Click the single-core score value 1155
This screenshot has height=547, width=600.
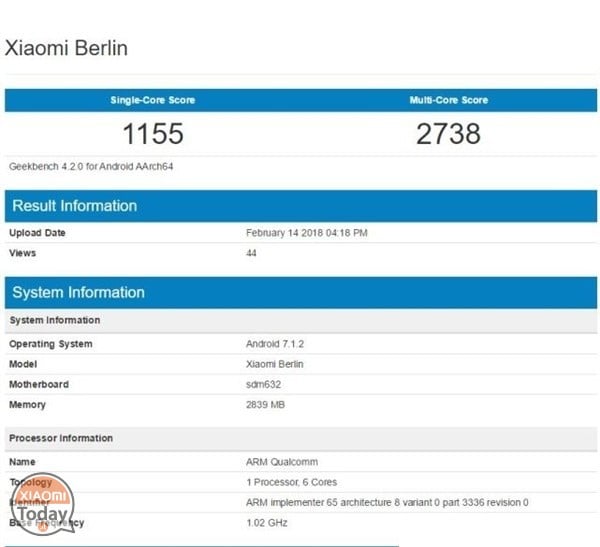(153, 134)
